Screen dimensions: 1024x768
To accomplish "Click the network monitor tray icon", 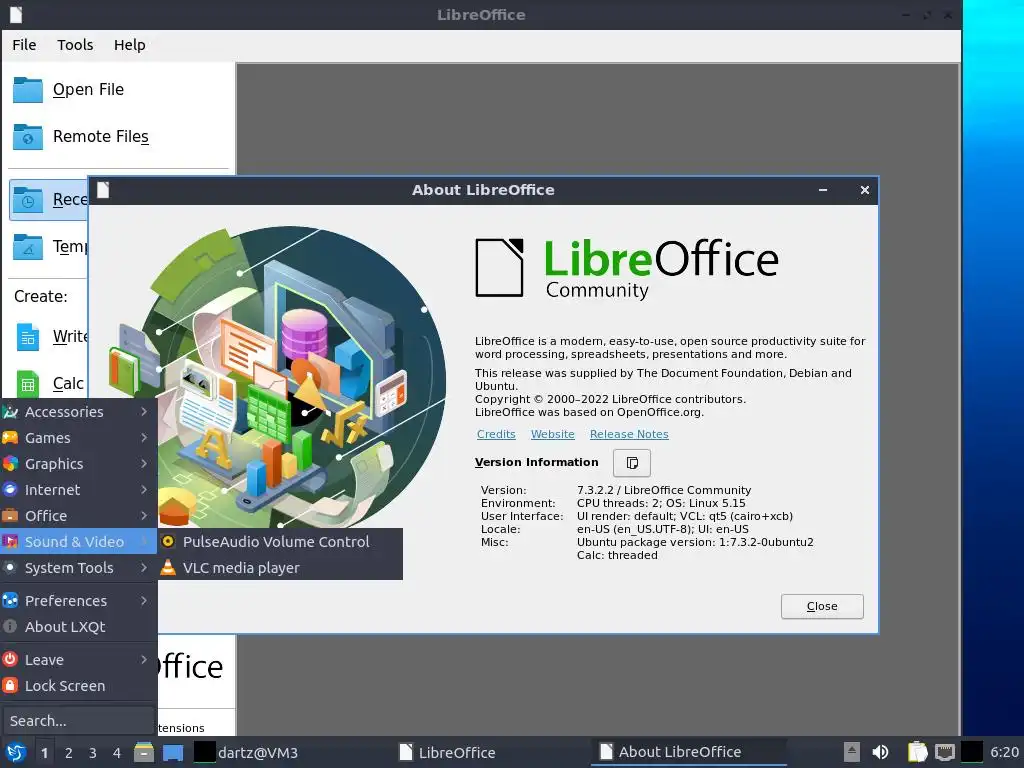I will [x=944, y=752].
